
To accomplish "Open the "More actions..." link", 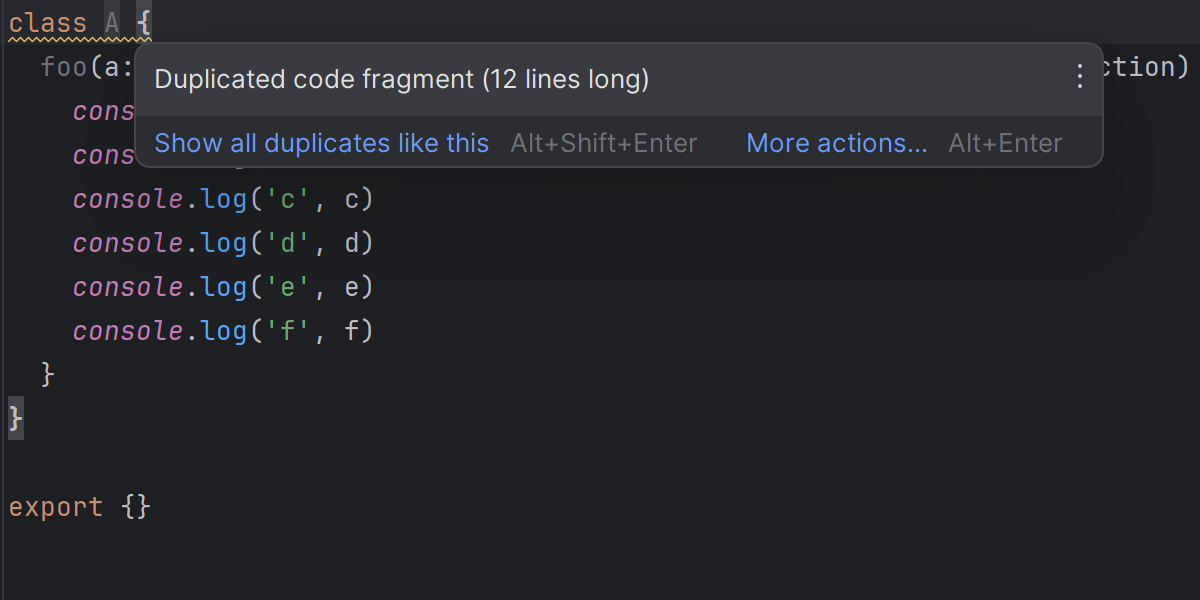I will 836,143.
